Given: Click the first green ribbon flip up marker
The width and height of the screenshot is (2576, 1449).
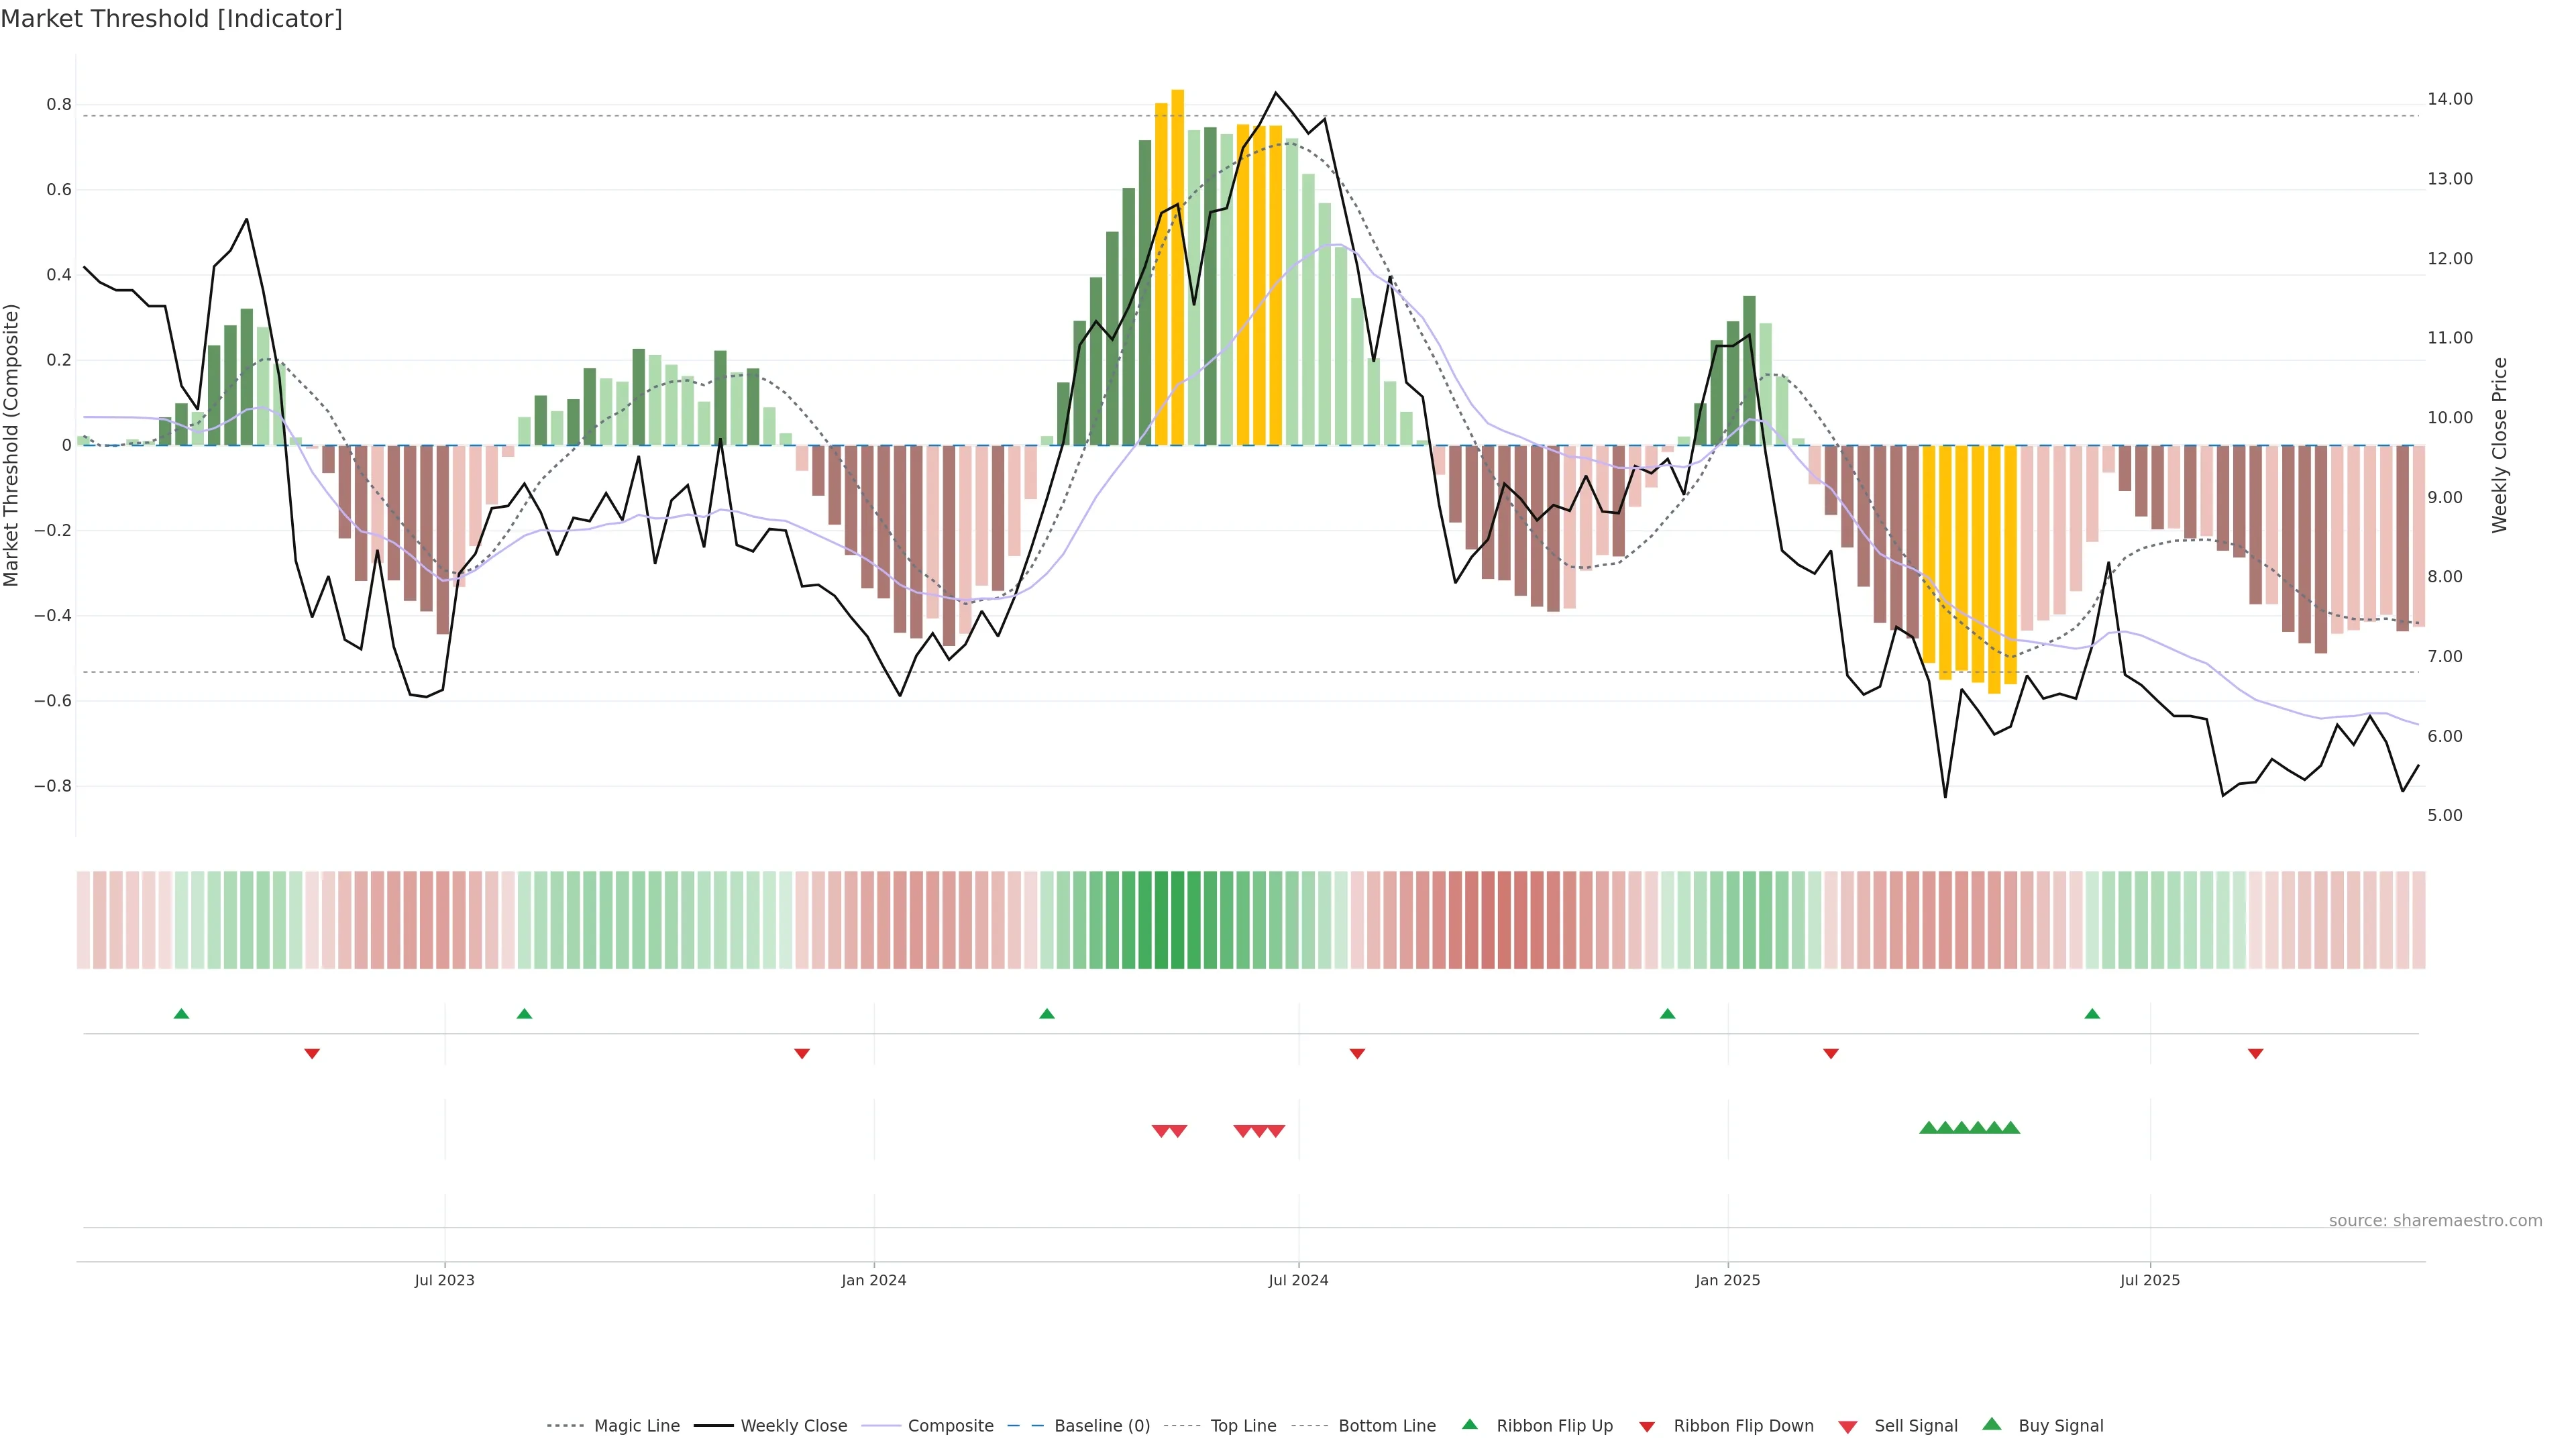Looking at the screenshot, I should pos(181,1014).
